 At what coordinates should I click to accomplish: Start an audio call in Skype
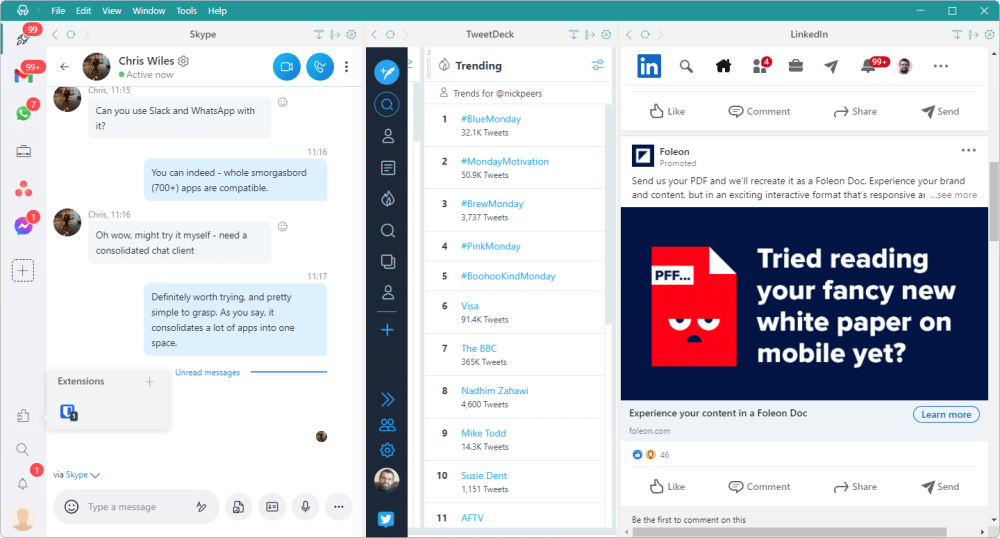[320, 67]
